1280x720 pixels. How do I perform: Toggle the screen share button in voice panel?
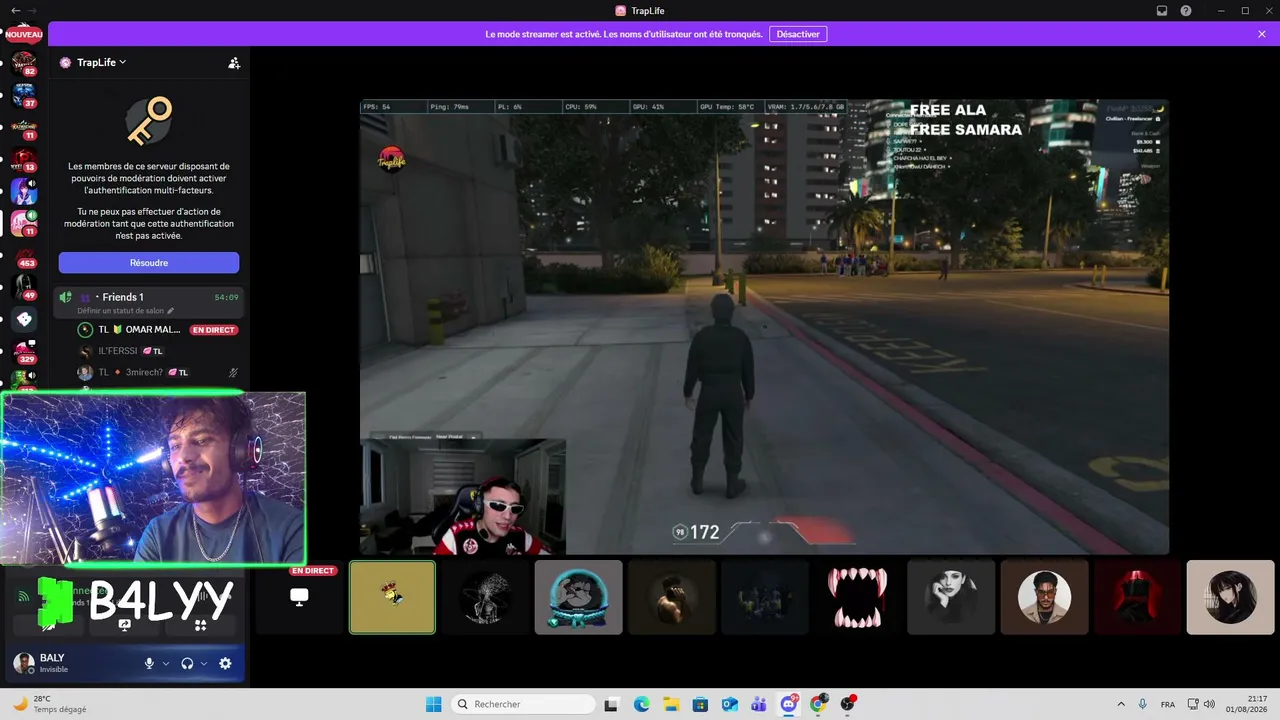[125, 625]
